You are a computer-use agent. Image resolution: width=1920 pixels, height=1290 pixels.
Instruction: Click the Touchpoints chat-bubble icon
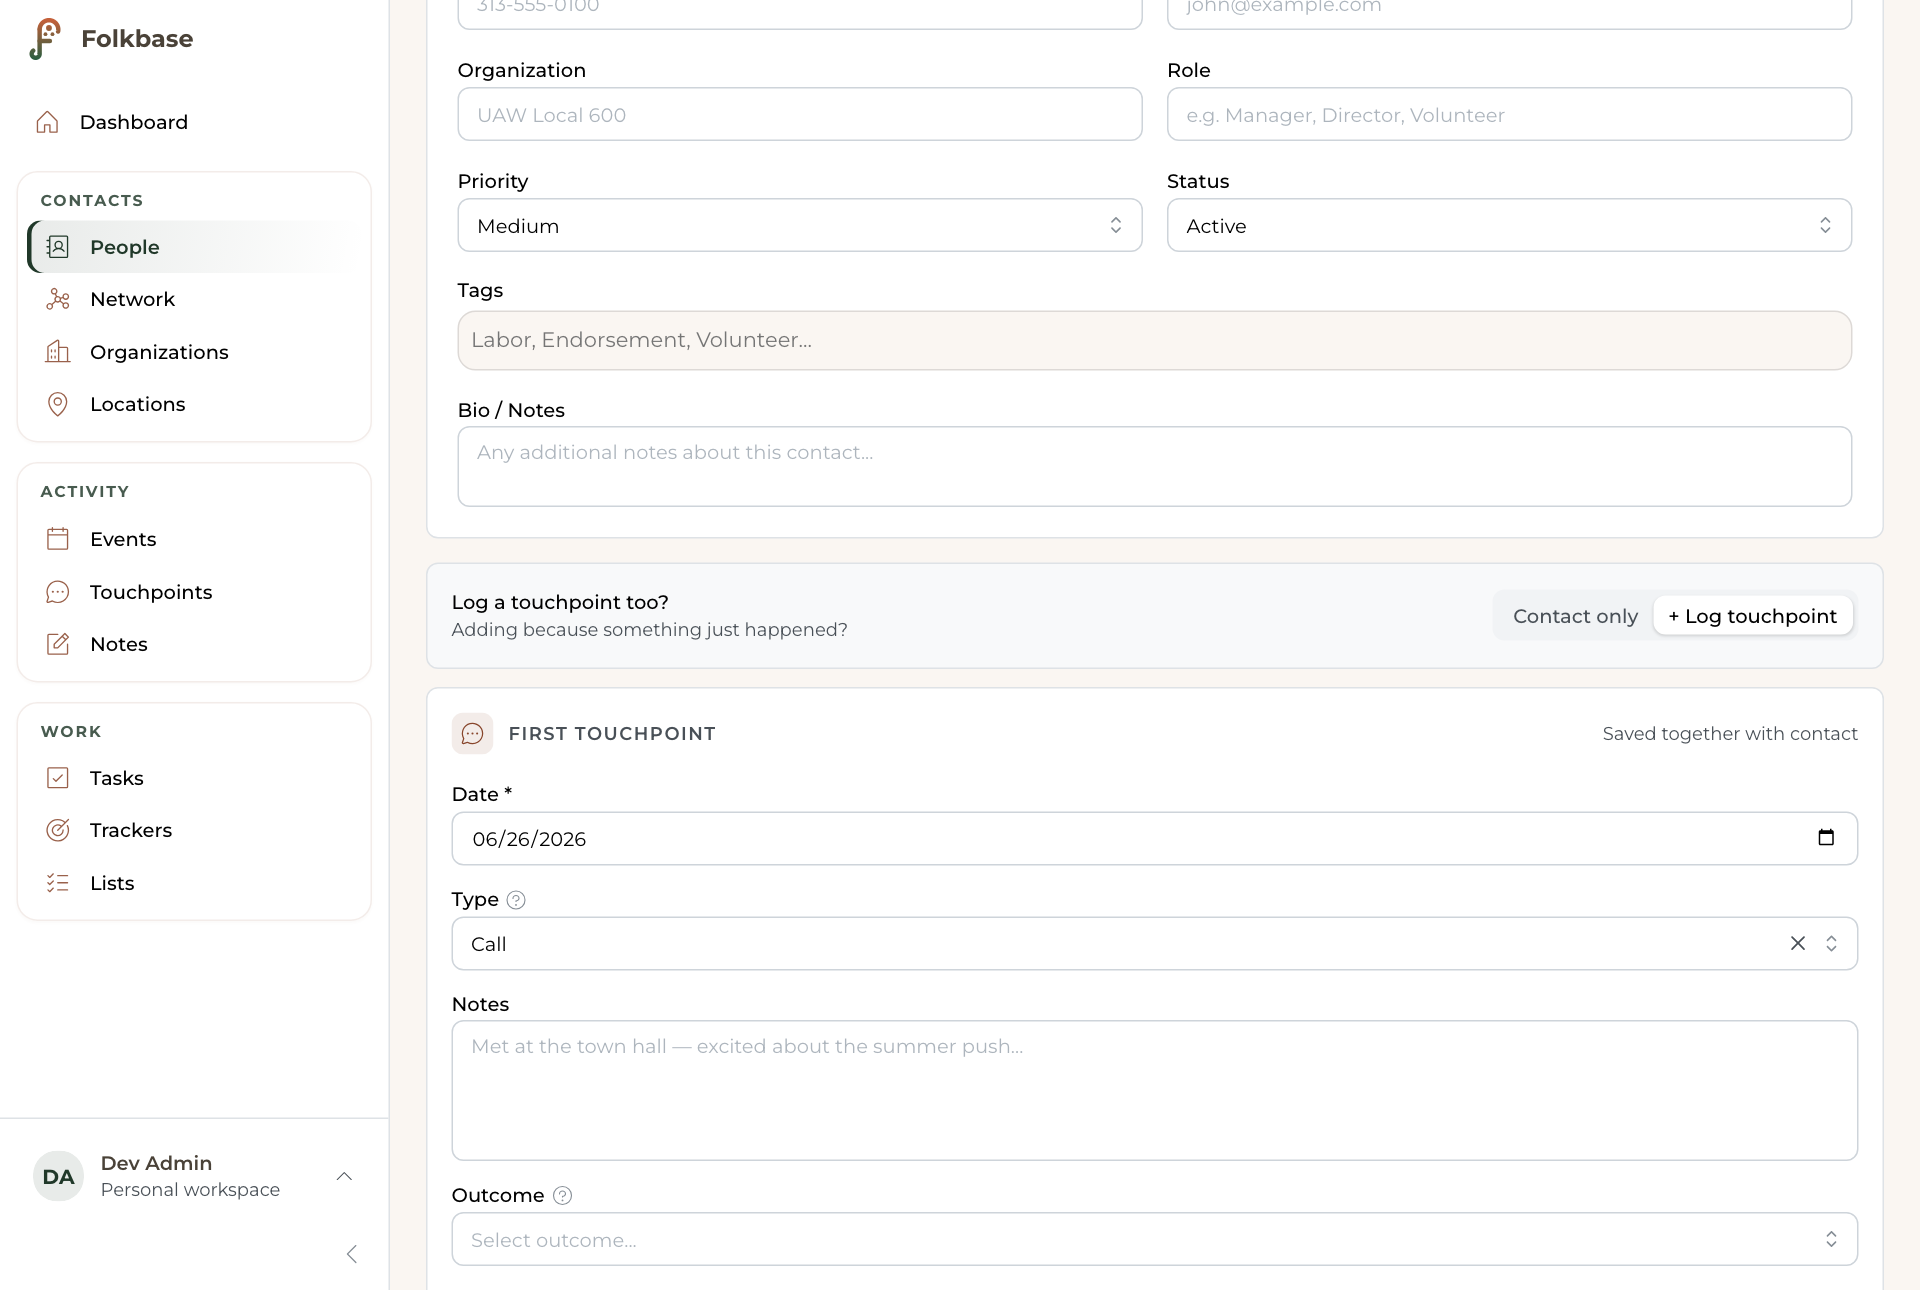[58, 592]
